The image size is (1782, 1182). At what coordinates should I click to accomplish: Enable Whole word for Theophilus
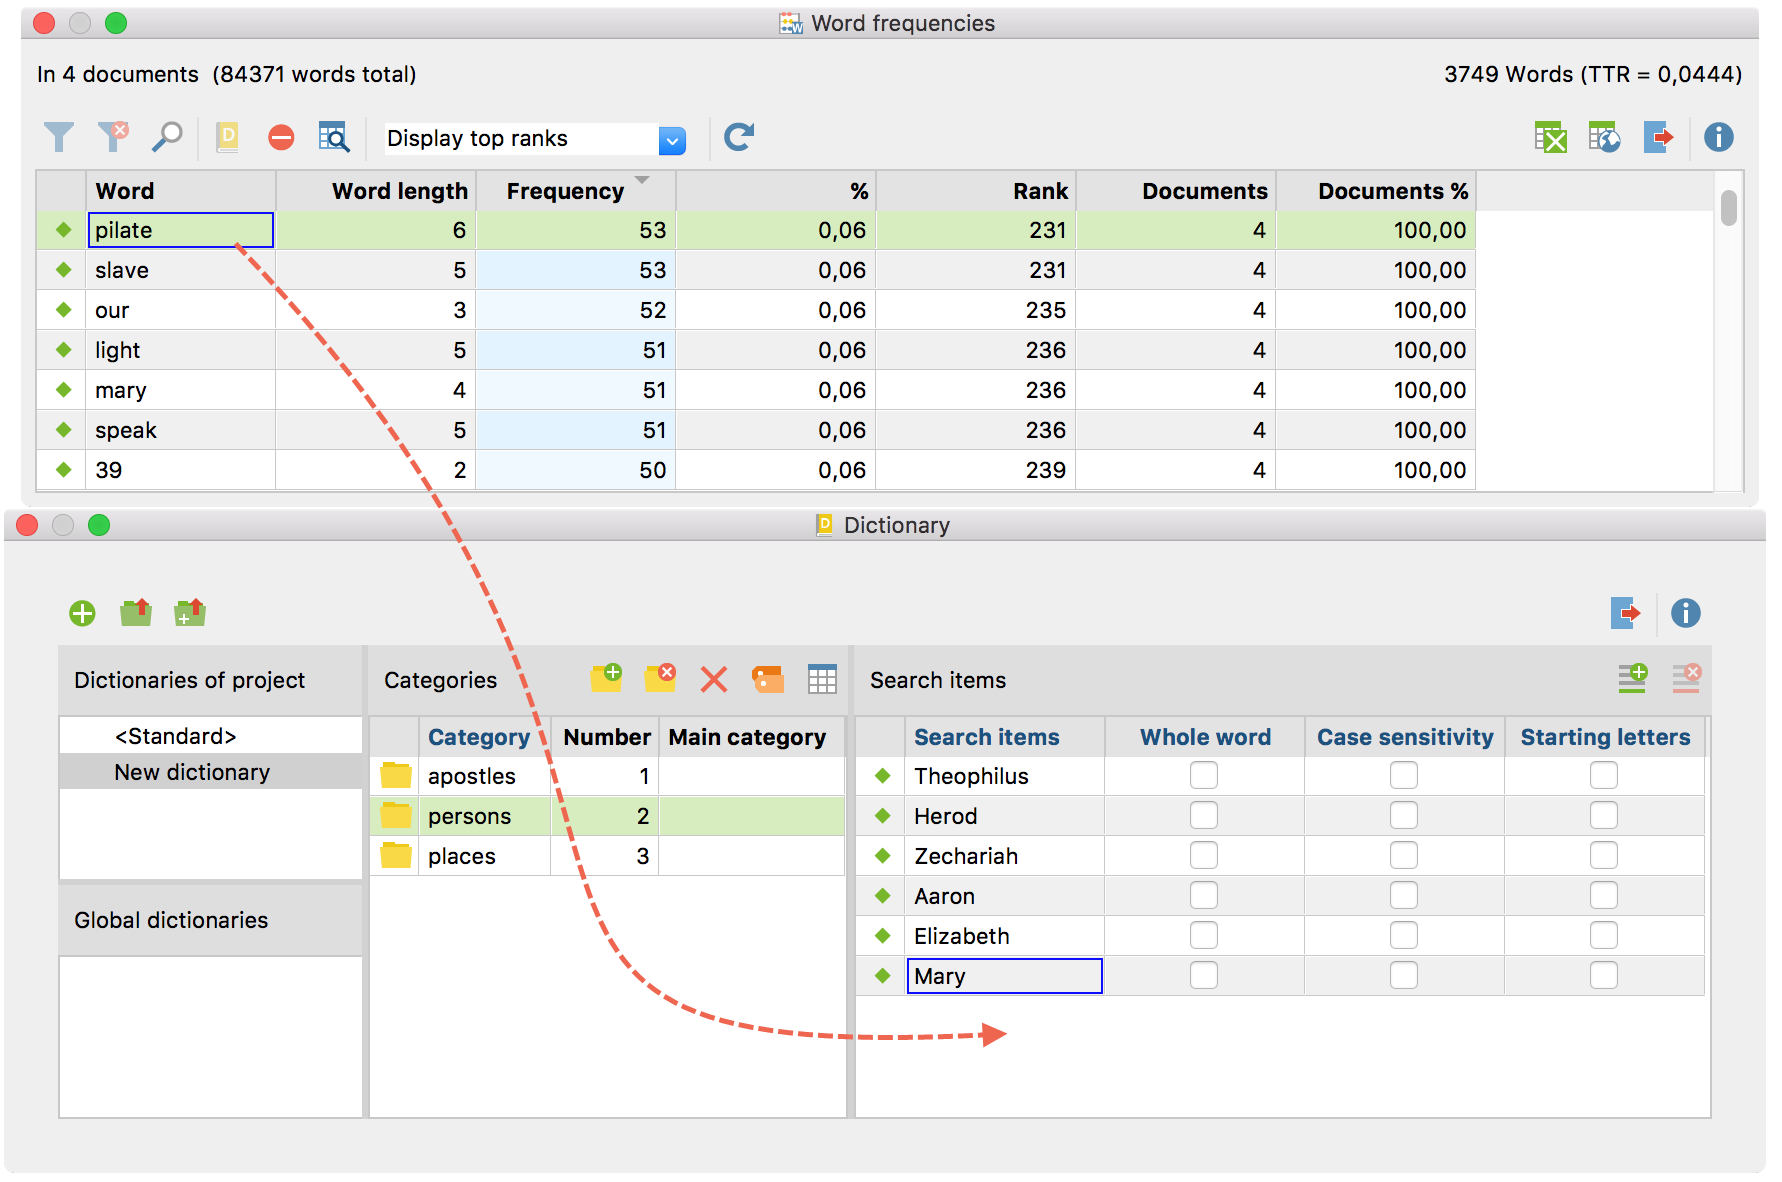[1204, 776]
